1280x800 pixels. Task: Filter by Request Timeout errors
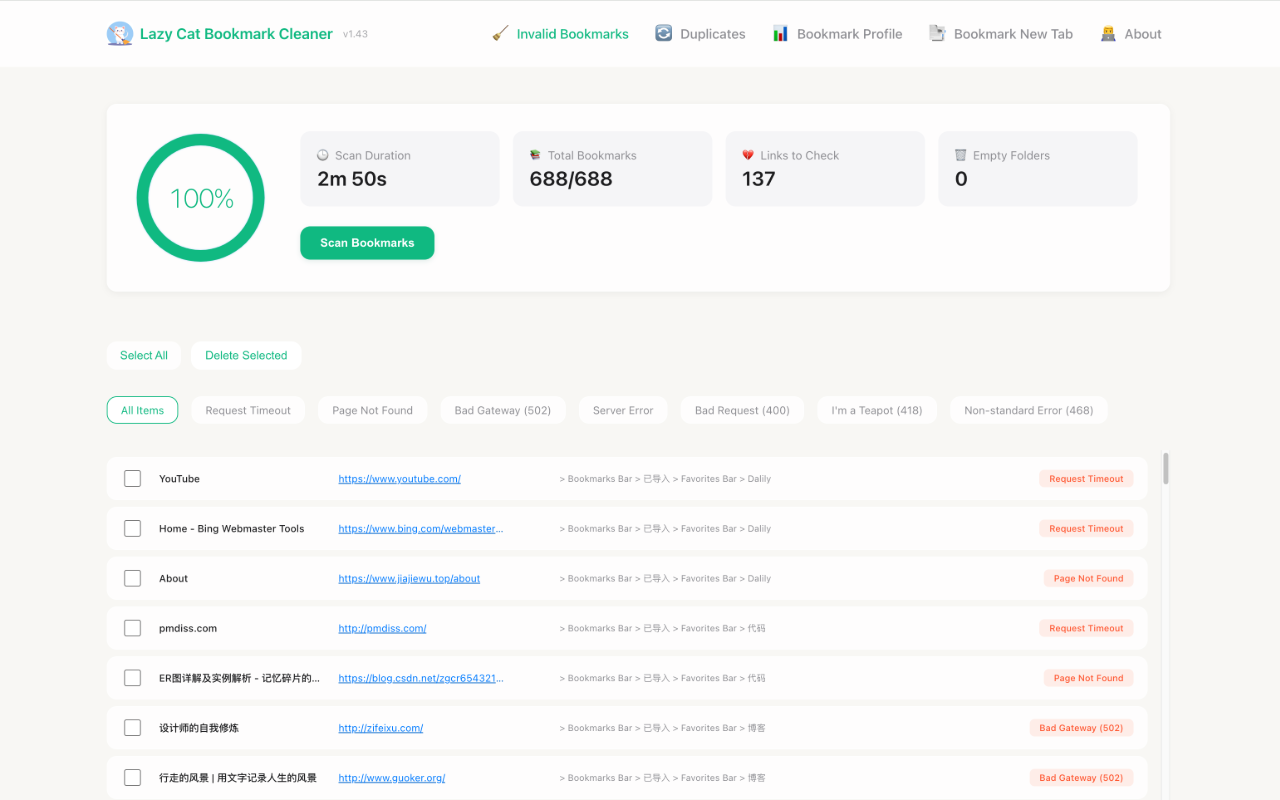(x=248, y=411)
